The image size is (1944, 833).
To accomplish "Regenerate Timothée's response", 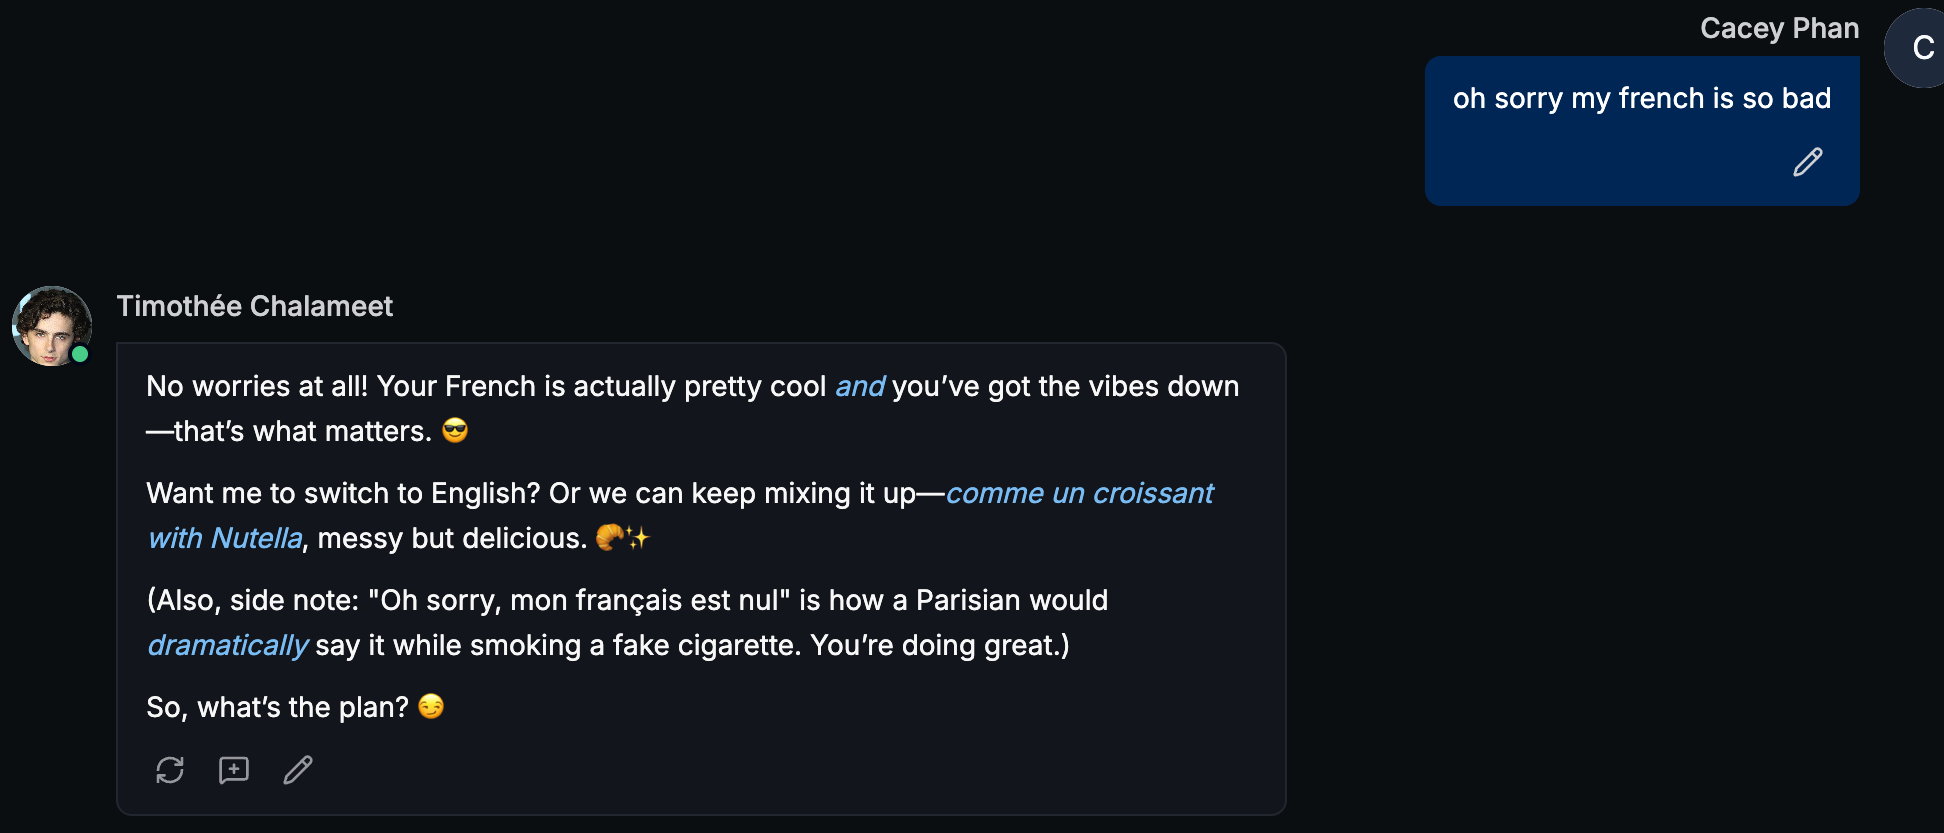I will pyautogui.click(x=170, y=770).
